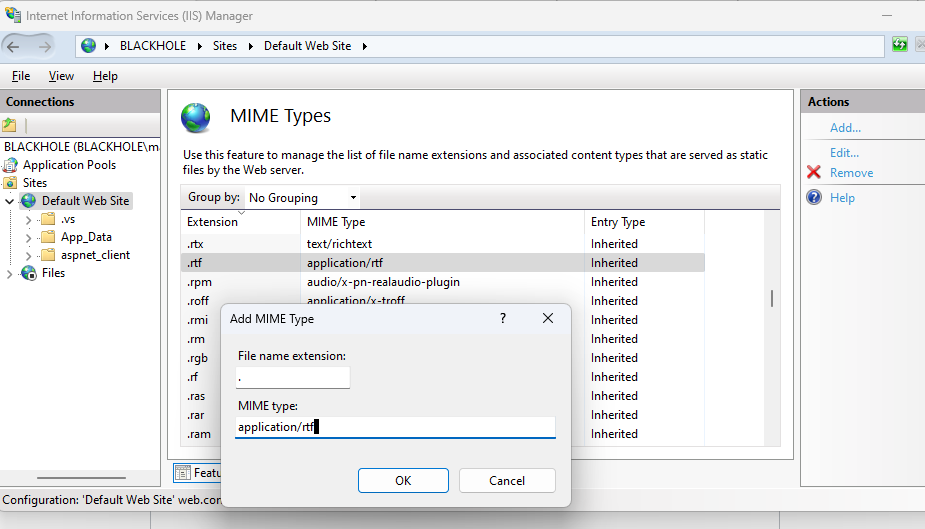Click the red X Remove icon
Image resolution: width=925 pixels, height=529 pixels.
click(814, 172)
